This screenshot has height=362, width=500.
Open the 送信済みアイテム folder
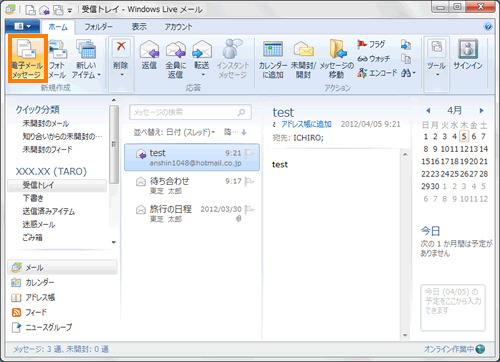(x=49, y=211)
